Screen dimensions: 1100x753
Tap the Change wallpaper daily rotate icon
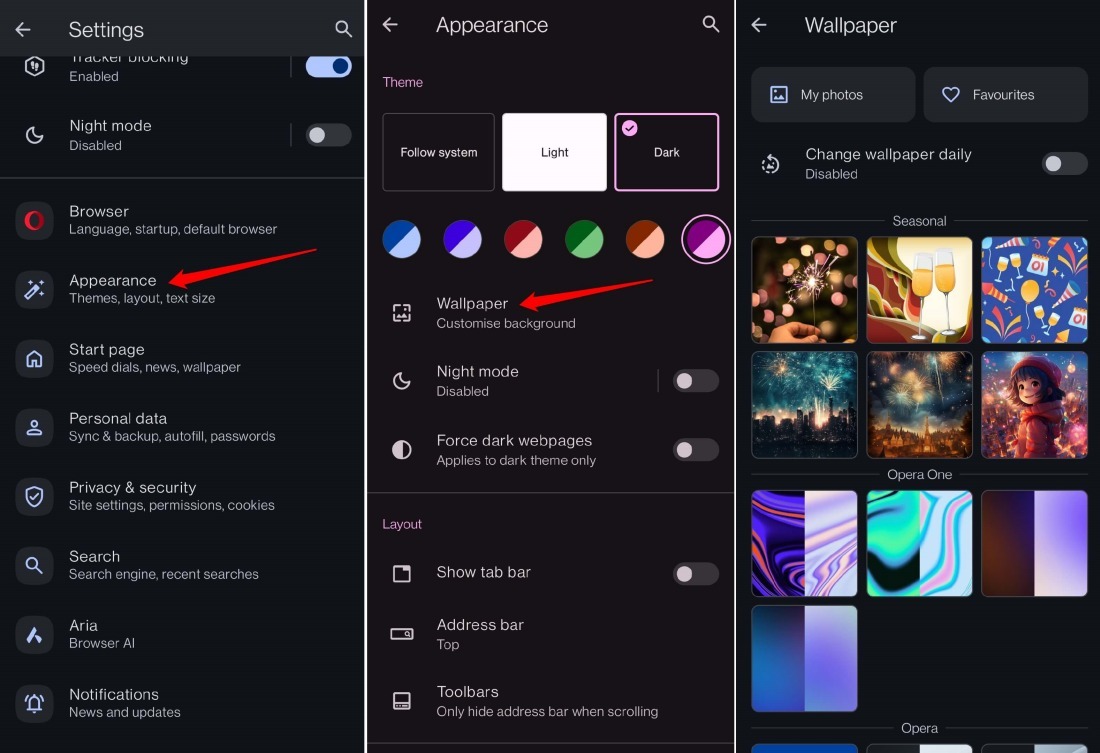point(771,164)
